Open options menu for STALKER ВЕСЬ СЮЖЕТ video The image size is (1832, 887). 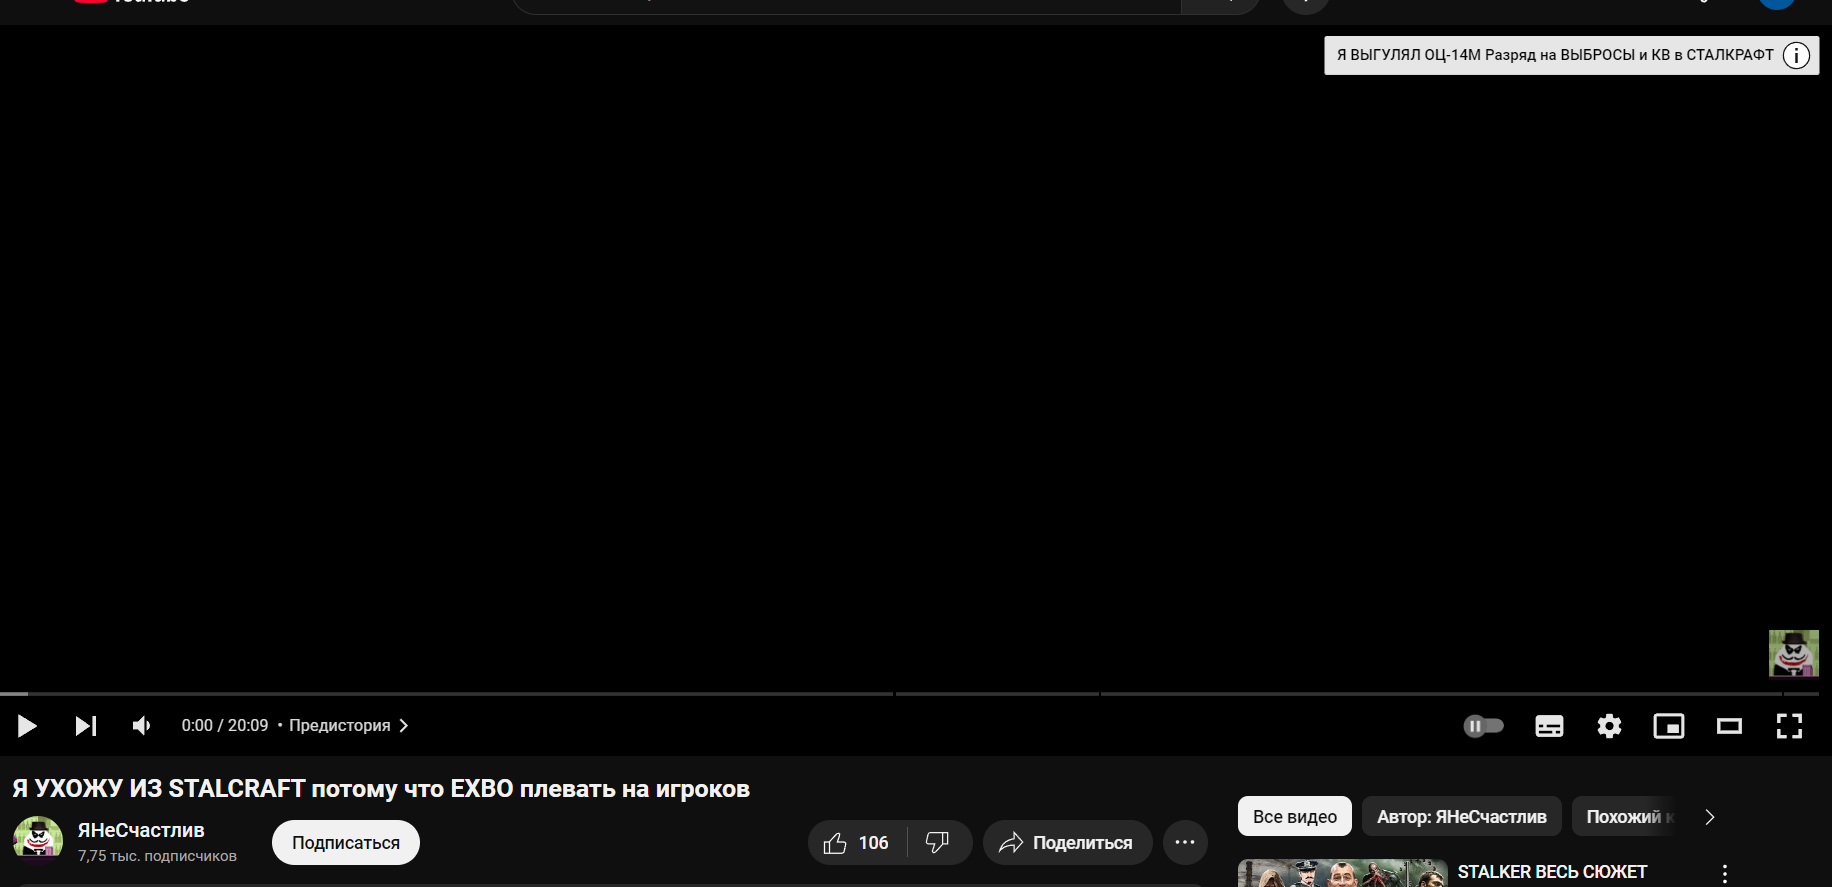click(x=1725, y=873)
